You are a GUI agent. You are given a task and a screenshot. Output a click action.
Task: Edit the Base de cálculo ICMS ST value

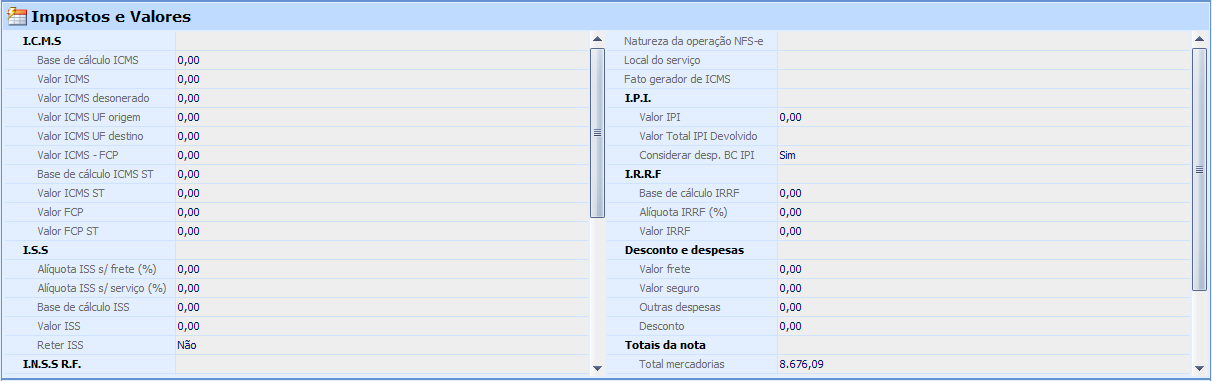click(x=382, y=174)
